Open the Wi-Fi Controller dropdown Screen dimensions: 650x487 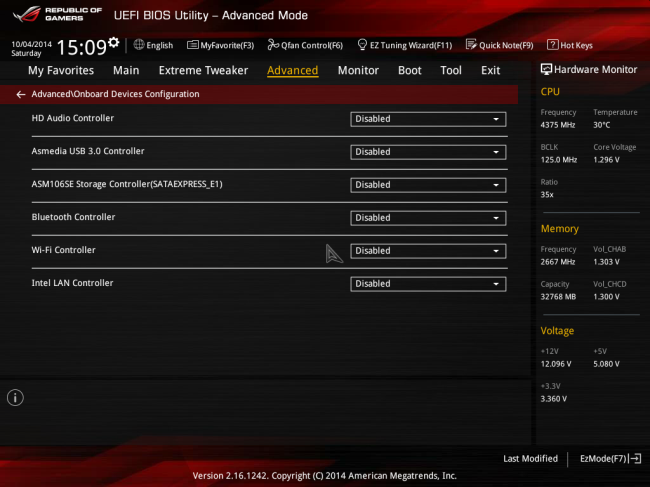click(427, 251)
